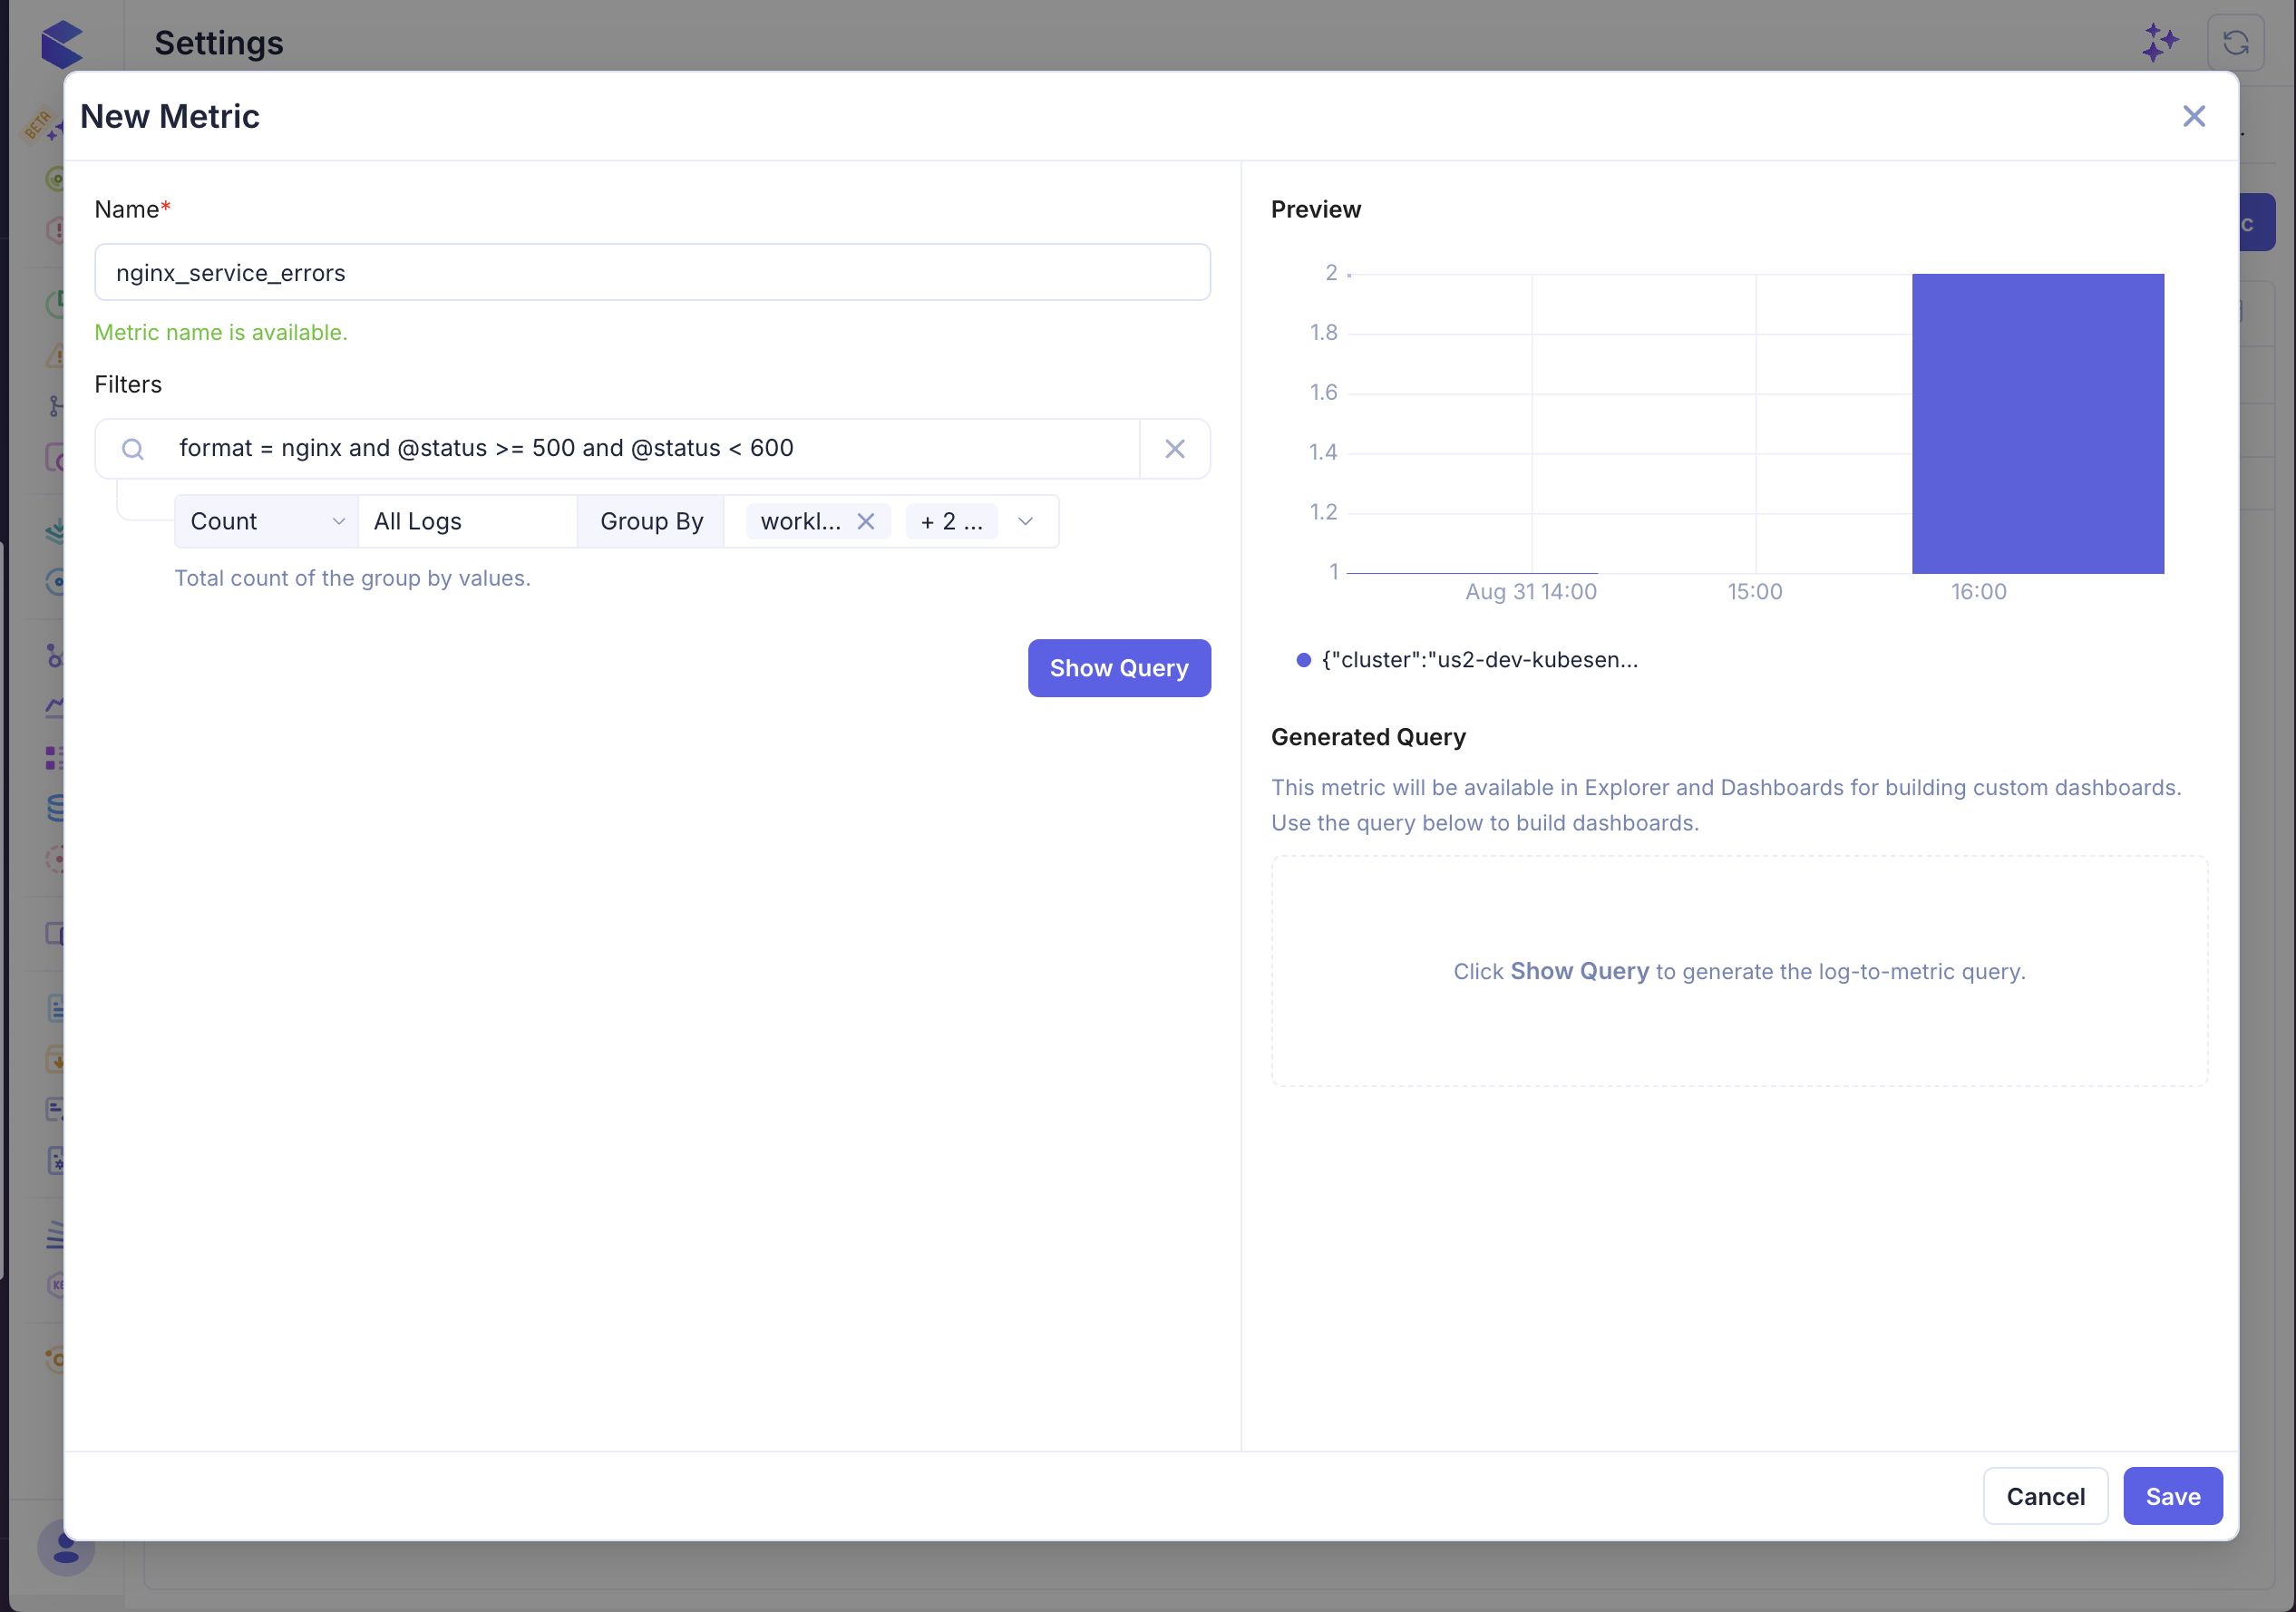Remove the workl... group by tag
Viewport: 2296px width, 1612px height.
pyautogui.click(x=866, y=521)
